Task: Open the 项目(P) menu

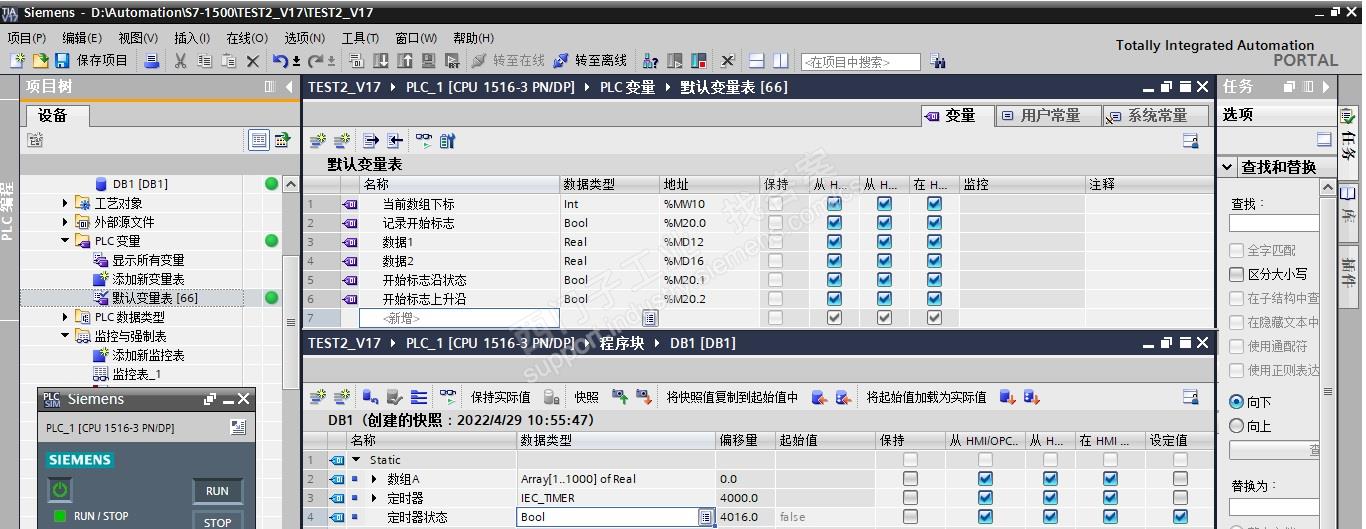Action: coord(27,37)
